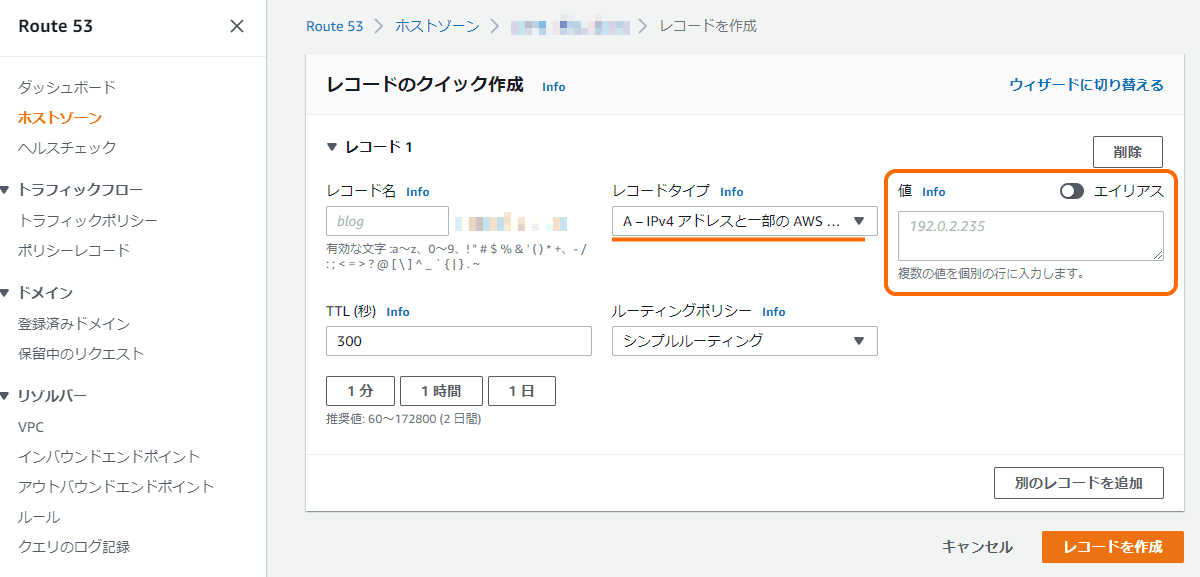Collapse the ドメイン sidebar section
The width and height of the screenshot is (1200, 577).
(6, 292)
